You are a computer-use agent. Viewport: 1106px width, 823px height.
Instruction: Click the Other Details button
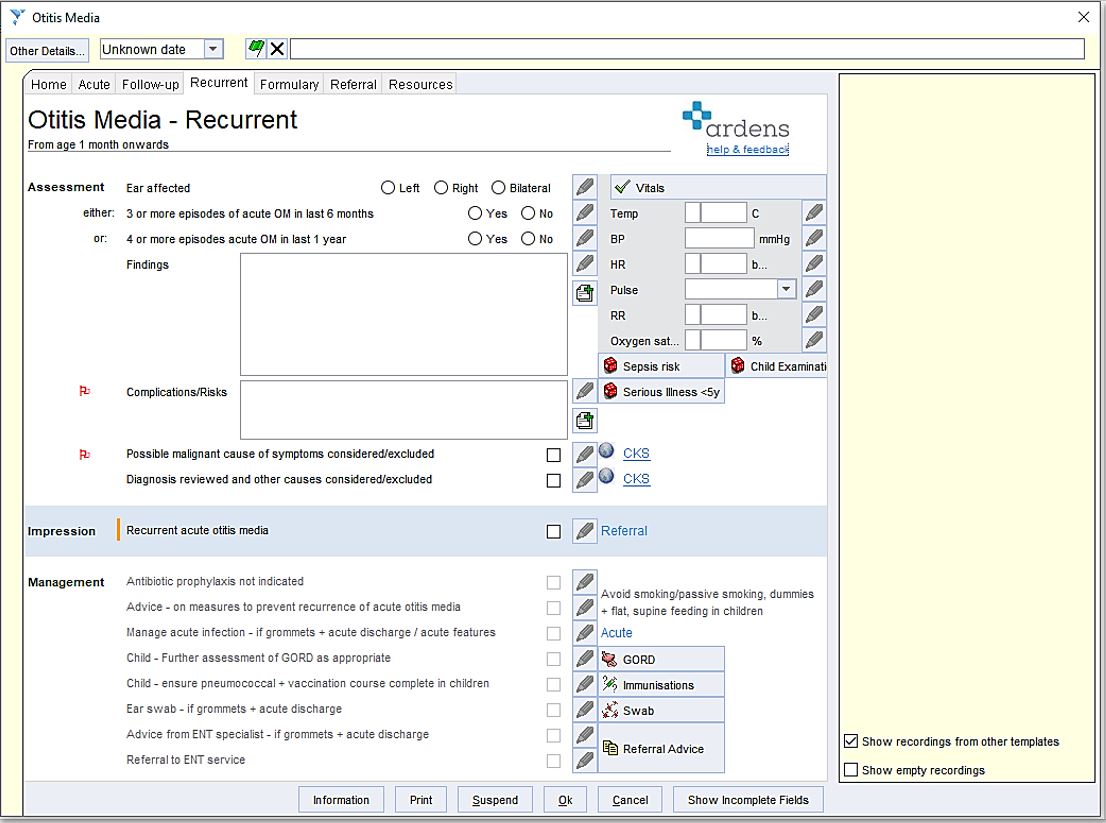point(47,51)
